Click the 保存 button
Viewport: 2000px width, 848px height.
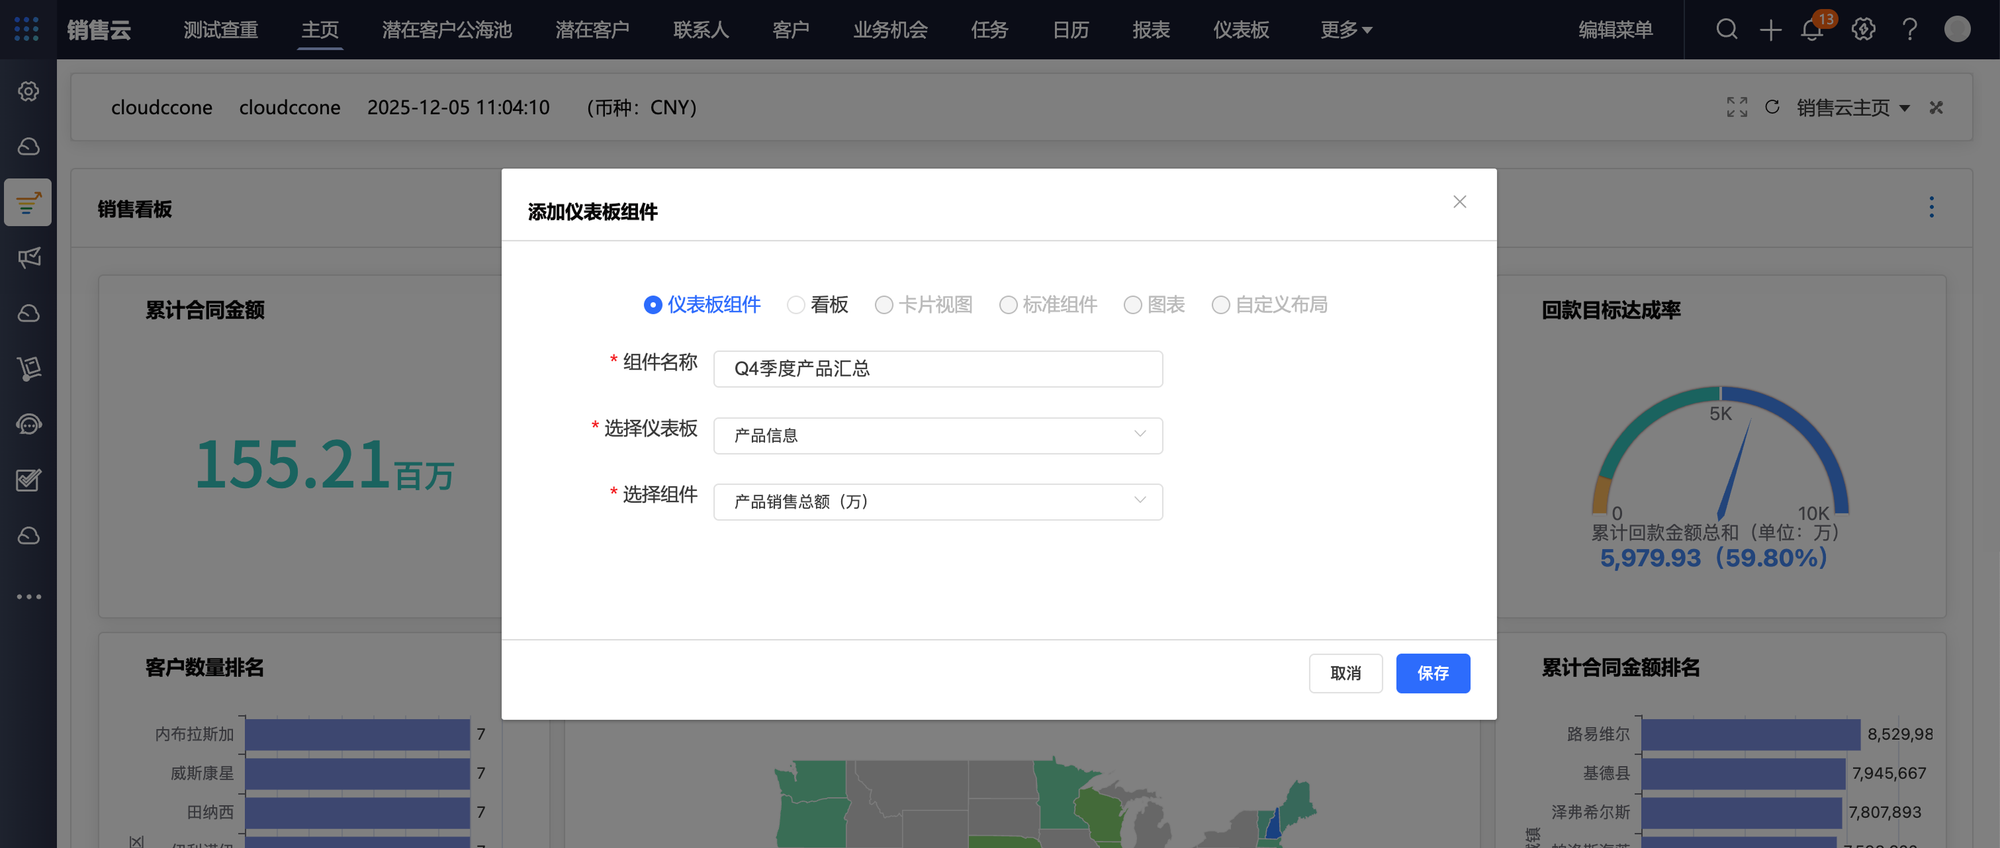[1432, 673]
